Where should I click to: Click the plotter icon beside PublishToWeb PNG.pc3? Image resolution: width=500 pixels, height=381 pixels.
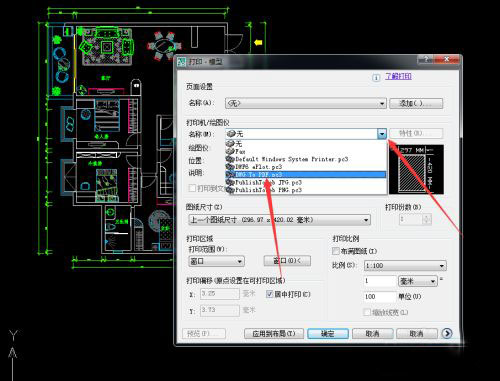pyautogui.click(x=230, y=190)
